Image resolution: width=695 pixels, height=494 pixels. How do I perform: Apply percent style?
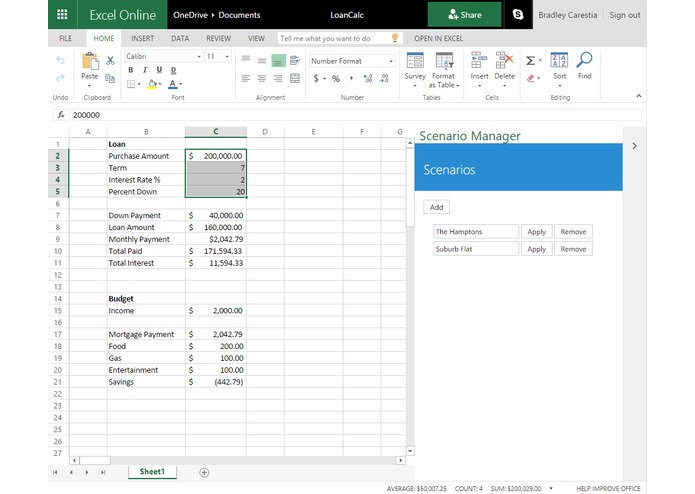(x=336, y=78)
